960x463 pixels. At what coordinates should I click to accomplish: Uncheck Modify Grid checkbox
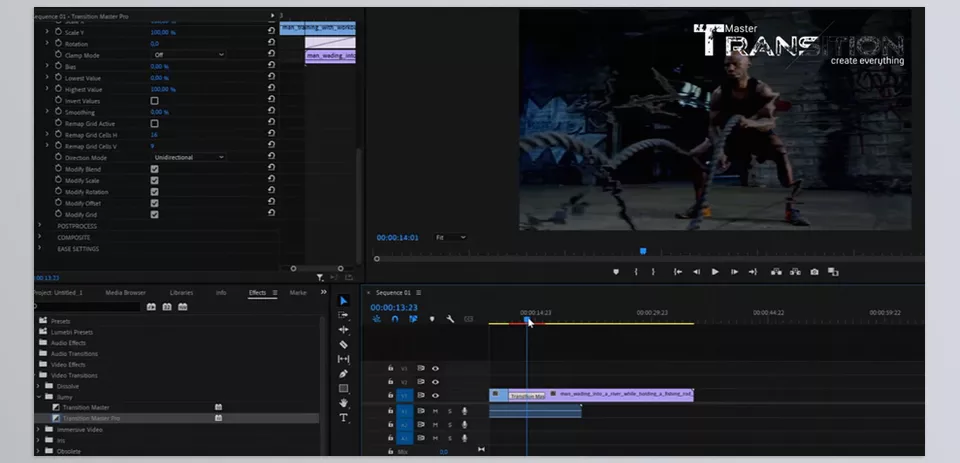(154, 214)
